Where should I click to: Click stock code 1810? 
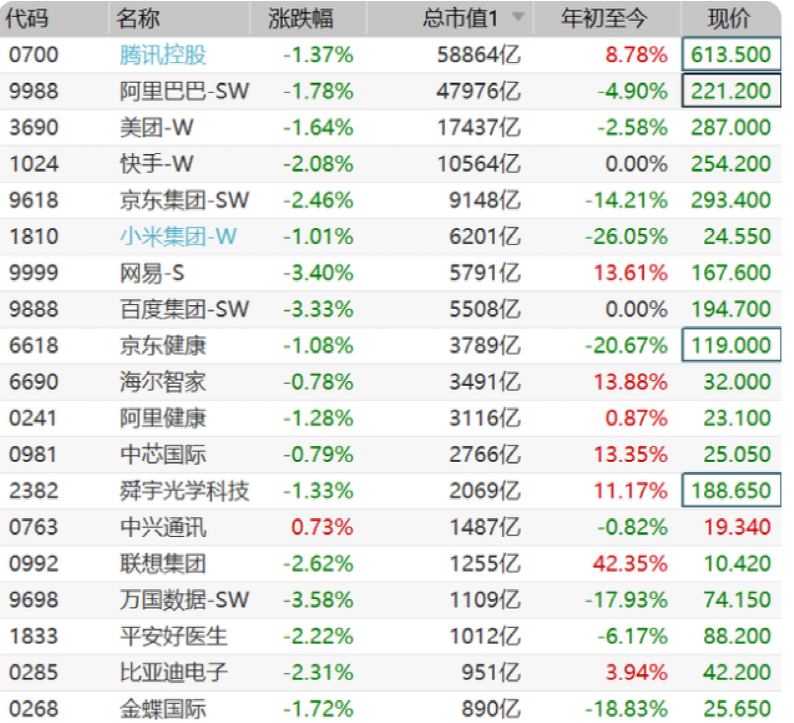34,236
